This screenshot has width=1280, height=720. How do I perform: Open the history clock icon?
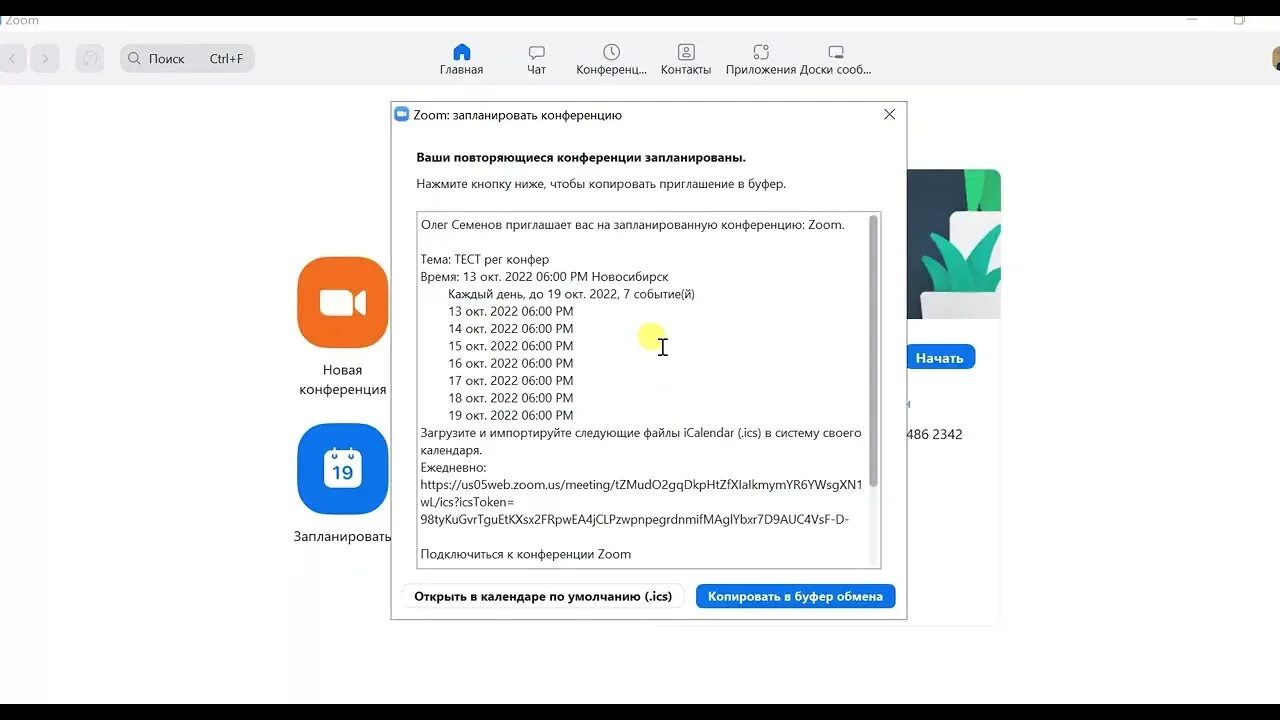[90, 59]
